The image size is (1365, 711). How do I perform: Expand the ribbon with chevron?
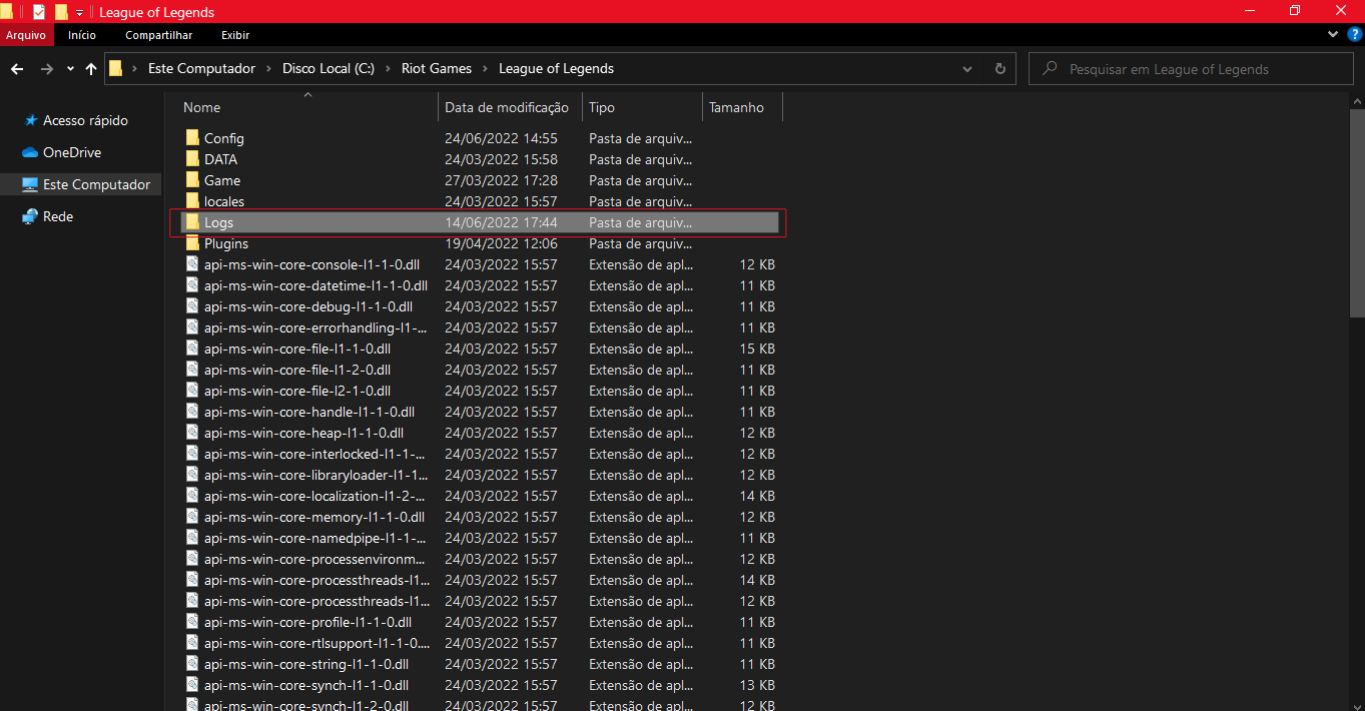pyautogui.click(x=1332, y=34)
